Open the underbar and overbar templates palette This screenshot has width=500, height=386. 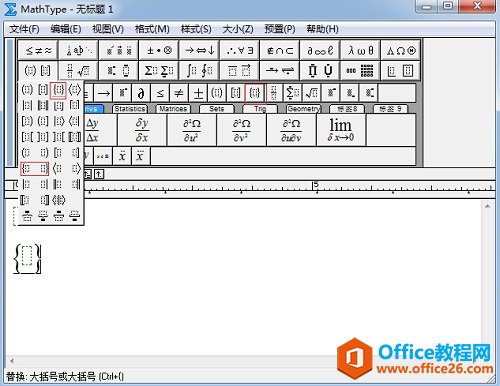239,70
